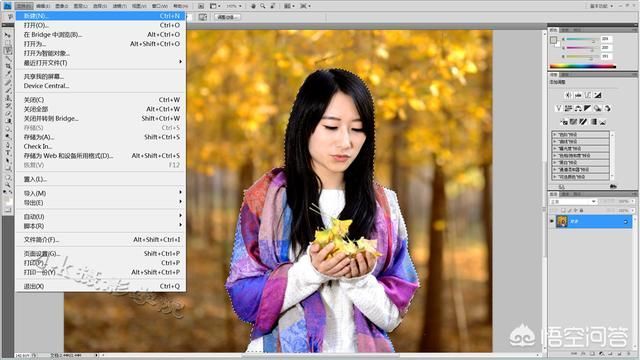The width and height of the screenshot is (640, 360).
Task: Select the highlighted Lasso tool
Action: [8, 50]
